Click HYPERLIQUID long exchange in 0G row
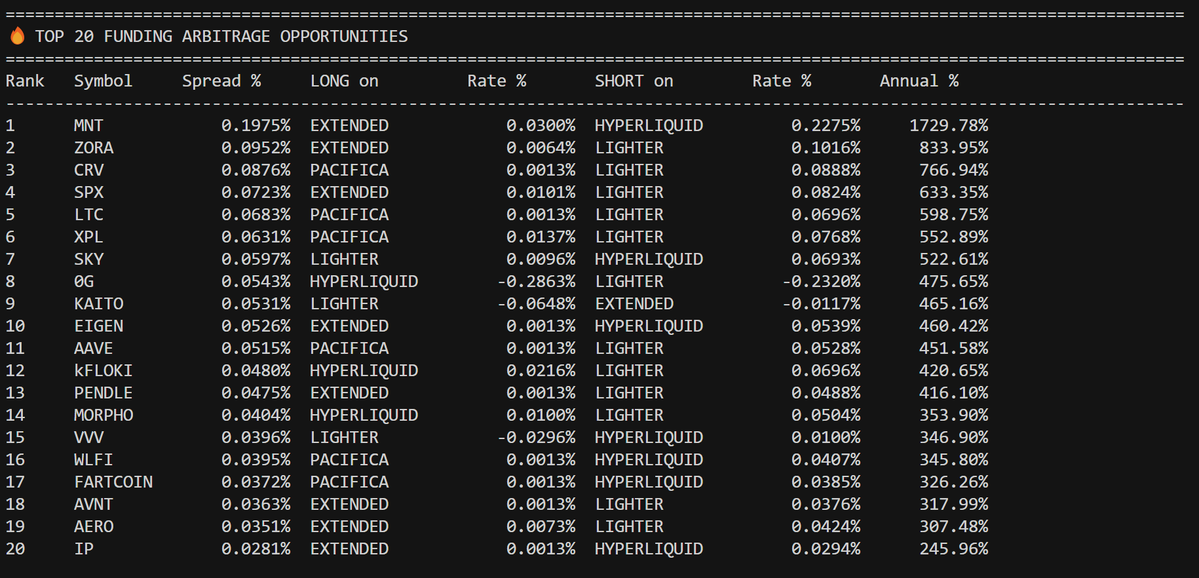The image size is (1199, 578). pos(364,281)
